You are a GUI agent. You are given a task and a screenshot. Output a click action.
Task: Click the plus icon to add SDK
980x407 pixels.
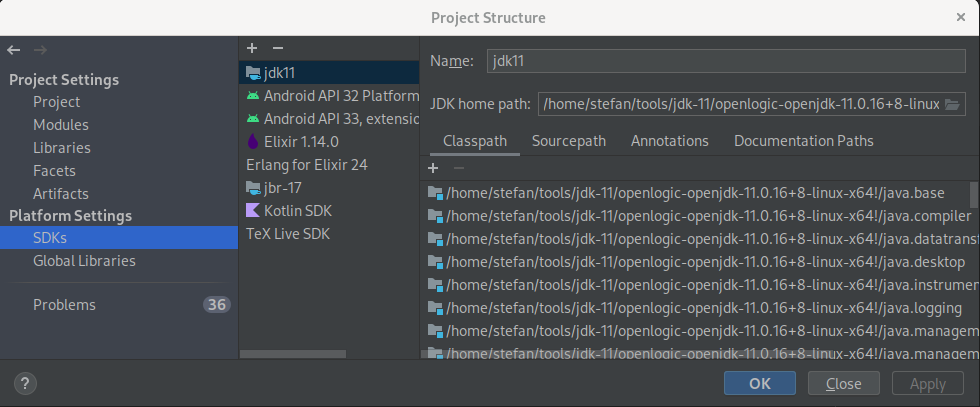(252, 48)
